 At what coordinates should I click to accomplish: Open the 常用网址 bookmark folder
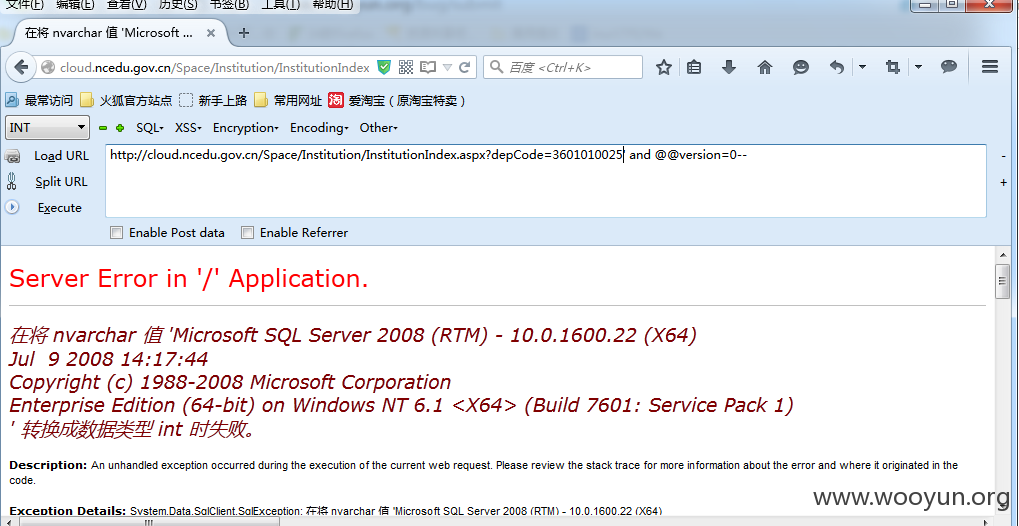tap(288, 100)
